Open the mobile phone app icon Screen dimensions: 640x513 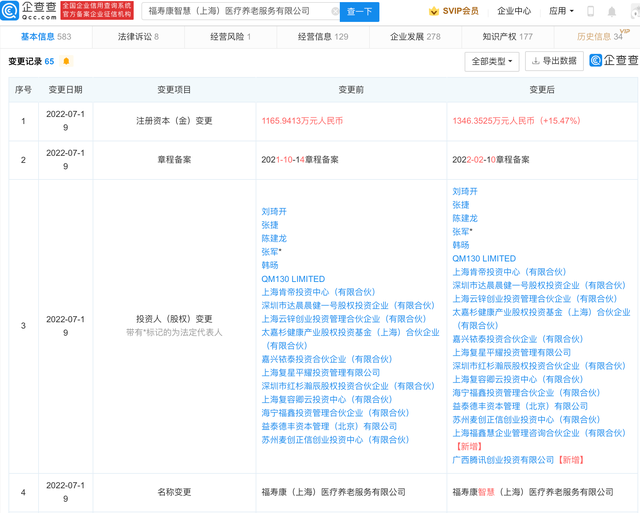(x=589, y=11)
